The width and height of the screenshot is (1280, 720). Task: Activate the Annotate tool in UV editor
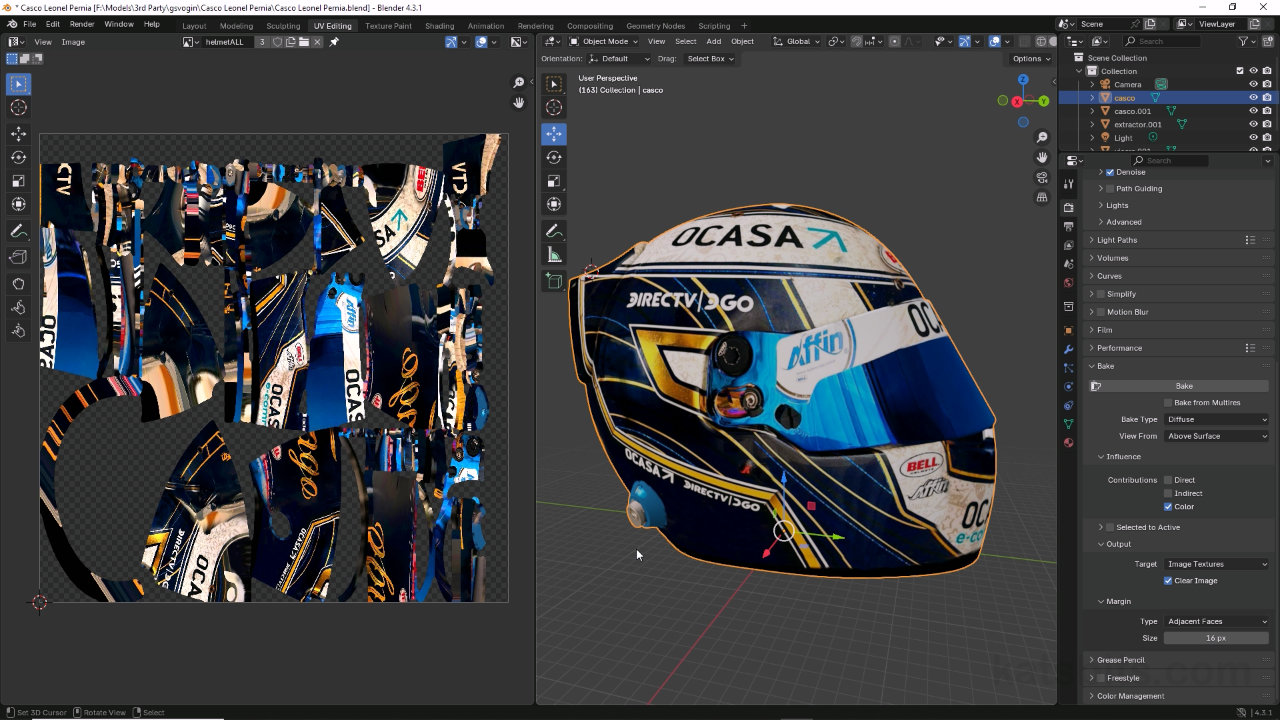(18, 231)
